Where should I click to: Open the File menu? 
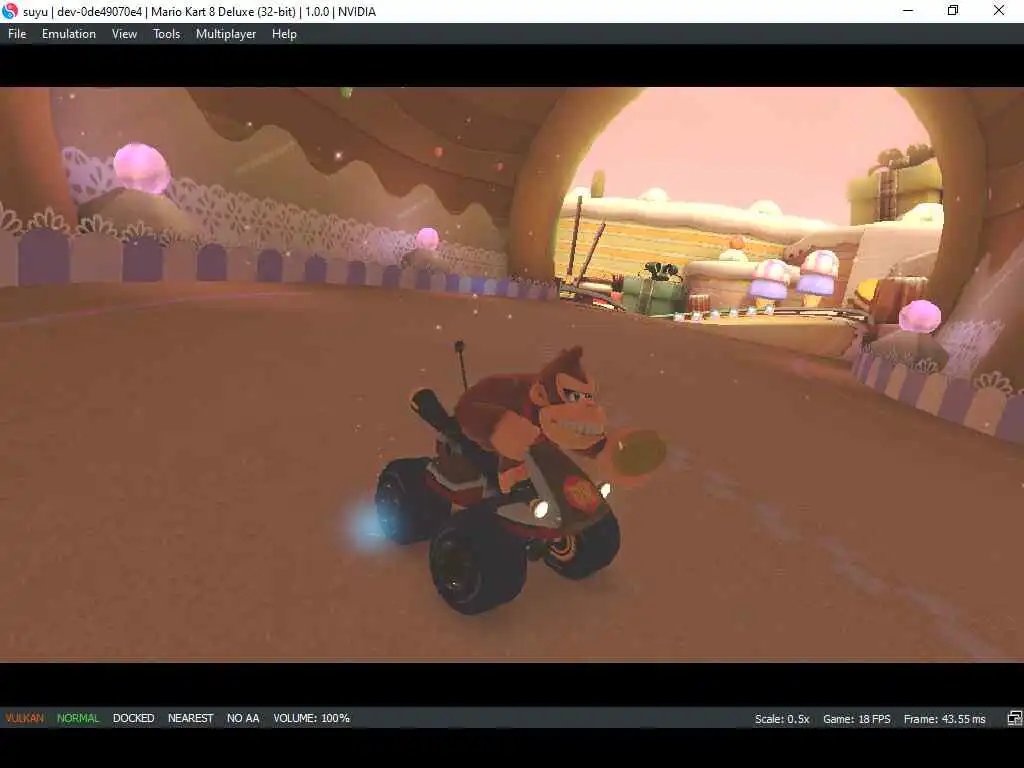tap(17, 34)
